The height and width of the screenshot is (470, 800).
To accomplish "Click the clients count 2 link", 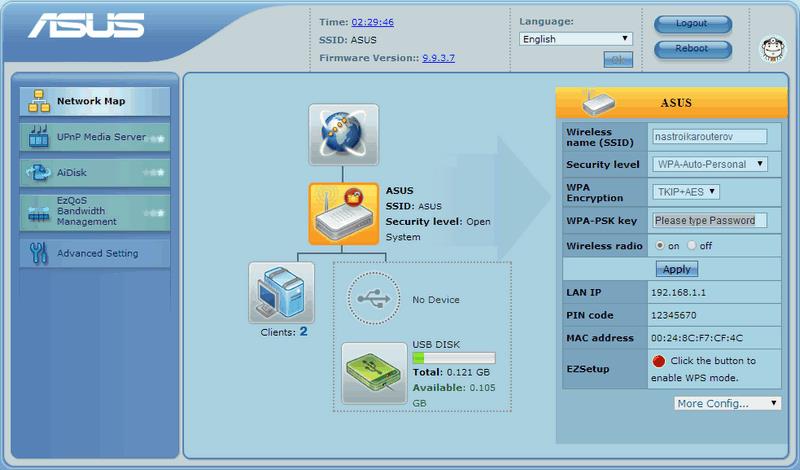I will (x=304, y=331).
